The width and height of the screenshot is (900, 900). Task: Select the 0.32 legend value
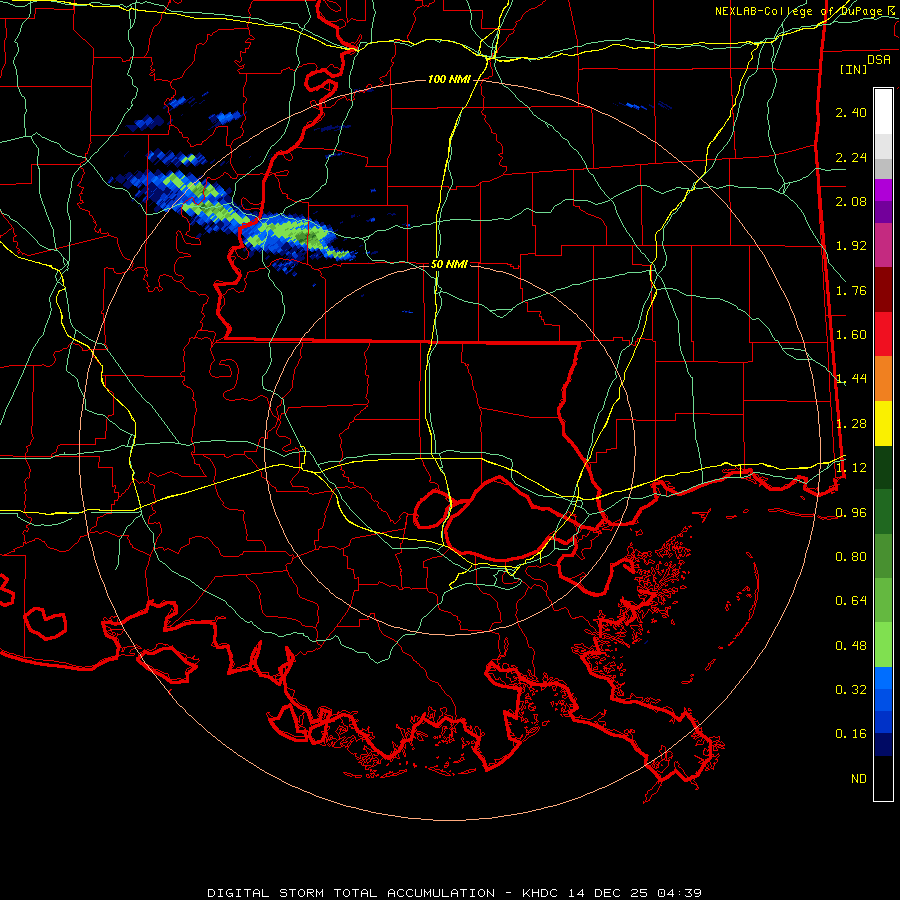tap(851, 690)
